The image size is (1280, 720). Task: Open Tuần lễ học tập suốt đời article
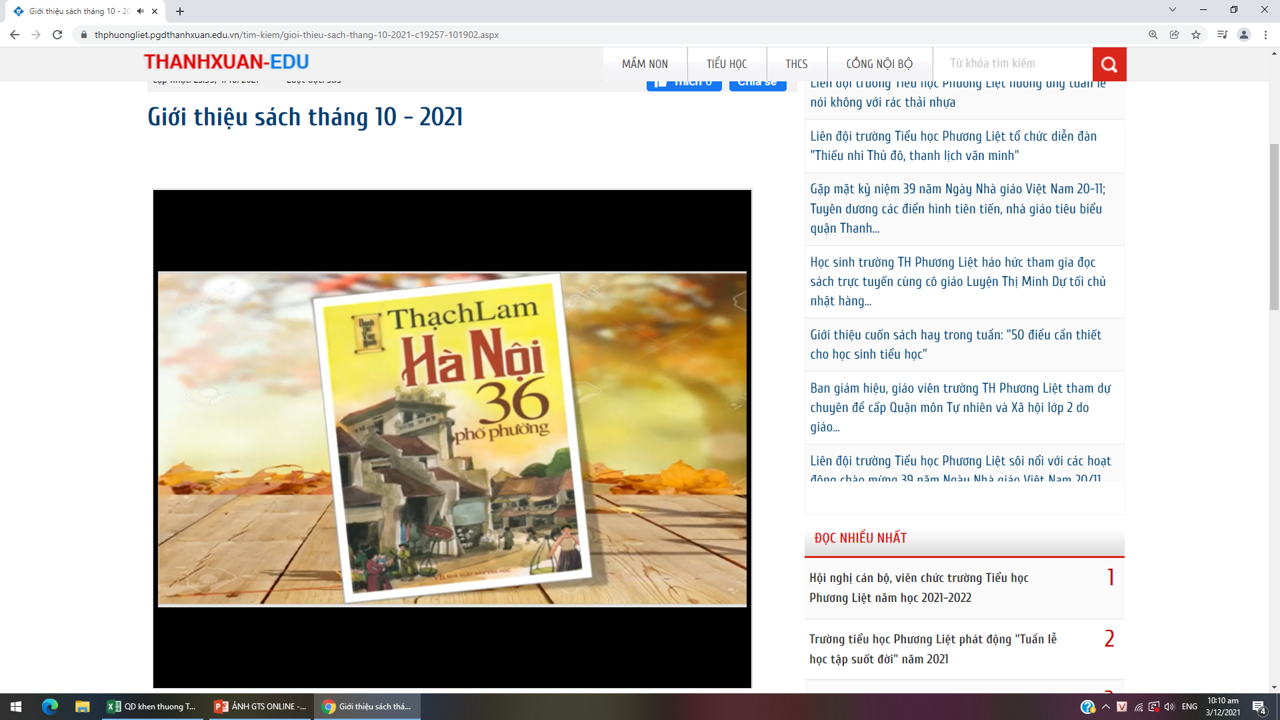pos(933,649)
